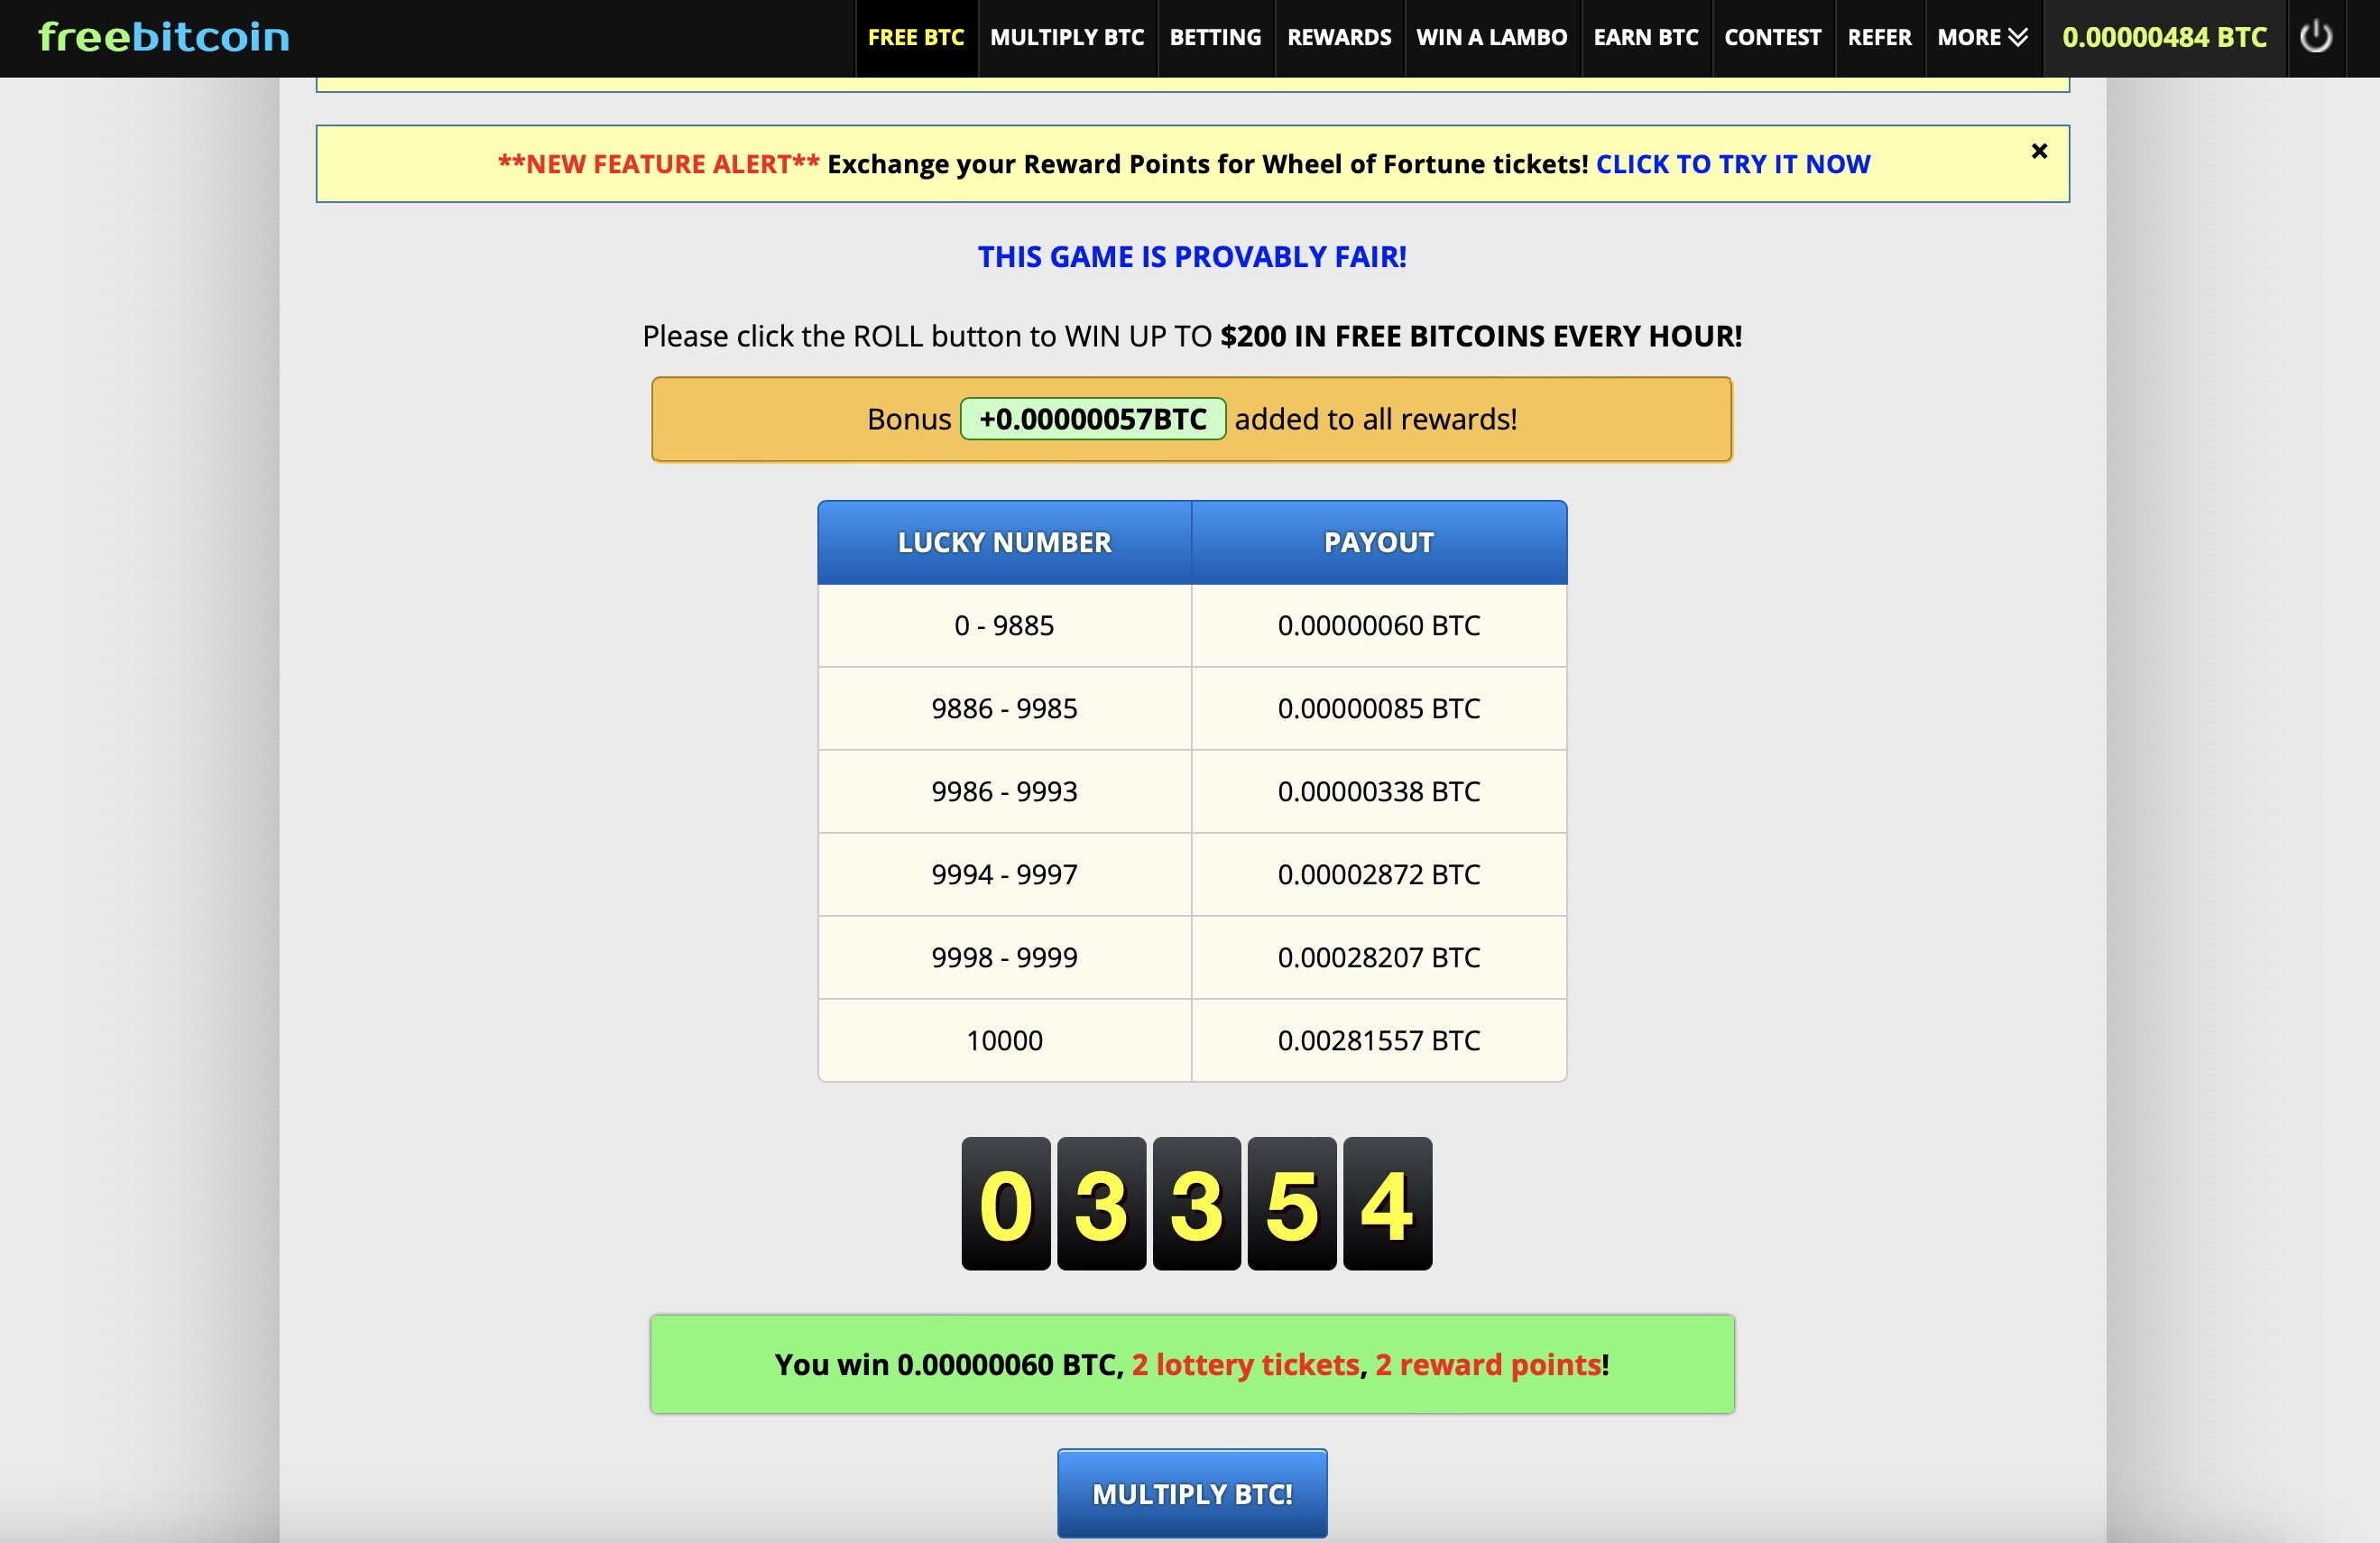The height and width of the screenshot is (1543, 2380).
Task: Select the 9986 - 9993 range cell
Action: [x=1004, y=792]
